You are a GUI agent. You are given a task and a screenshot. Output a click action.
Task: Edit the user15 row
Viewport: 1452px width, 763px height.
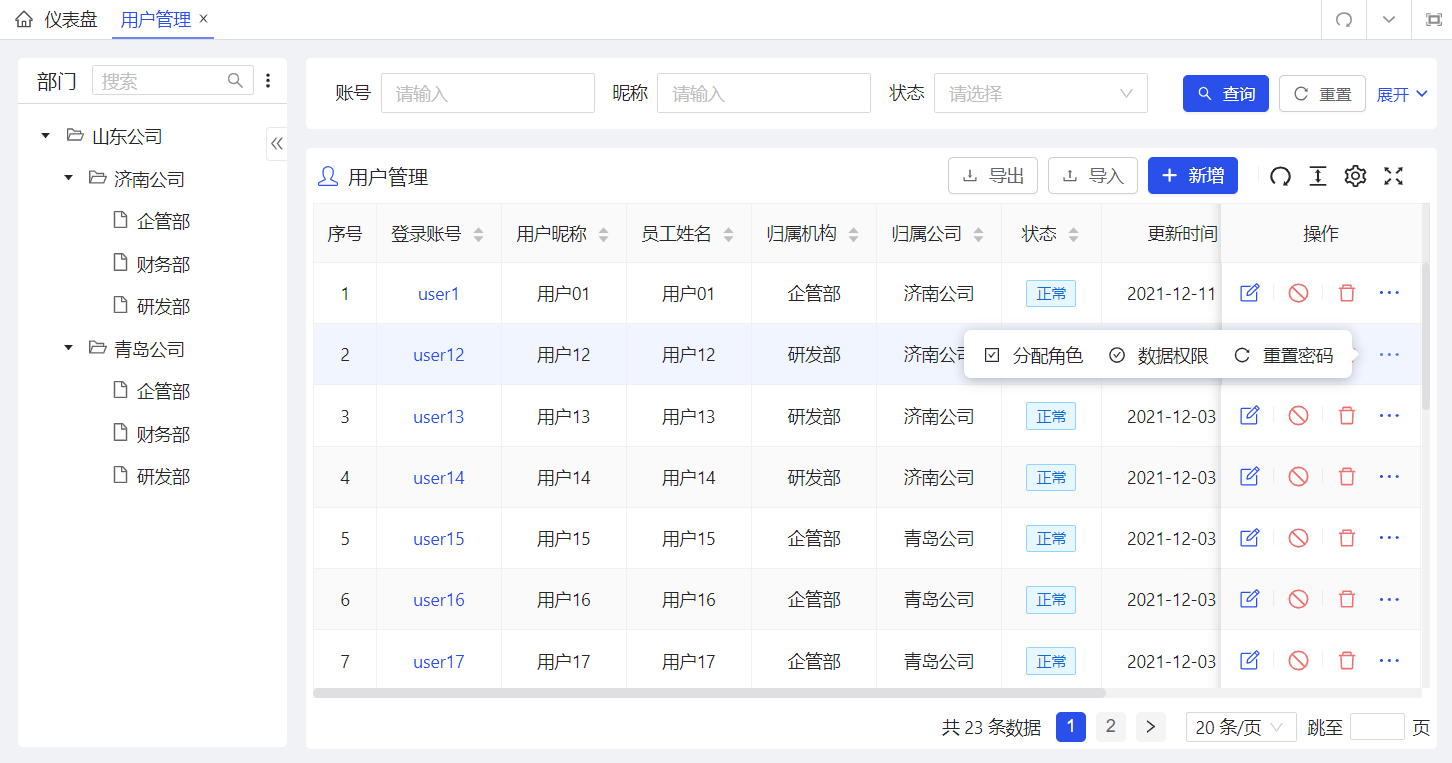[1249, 538]
